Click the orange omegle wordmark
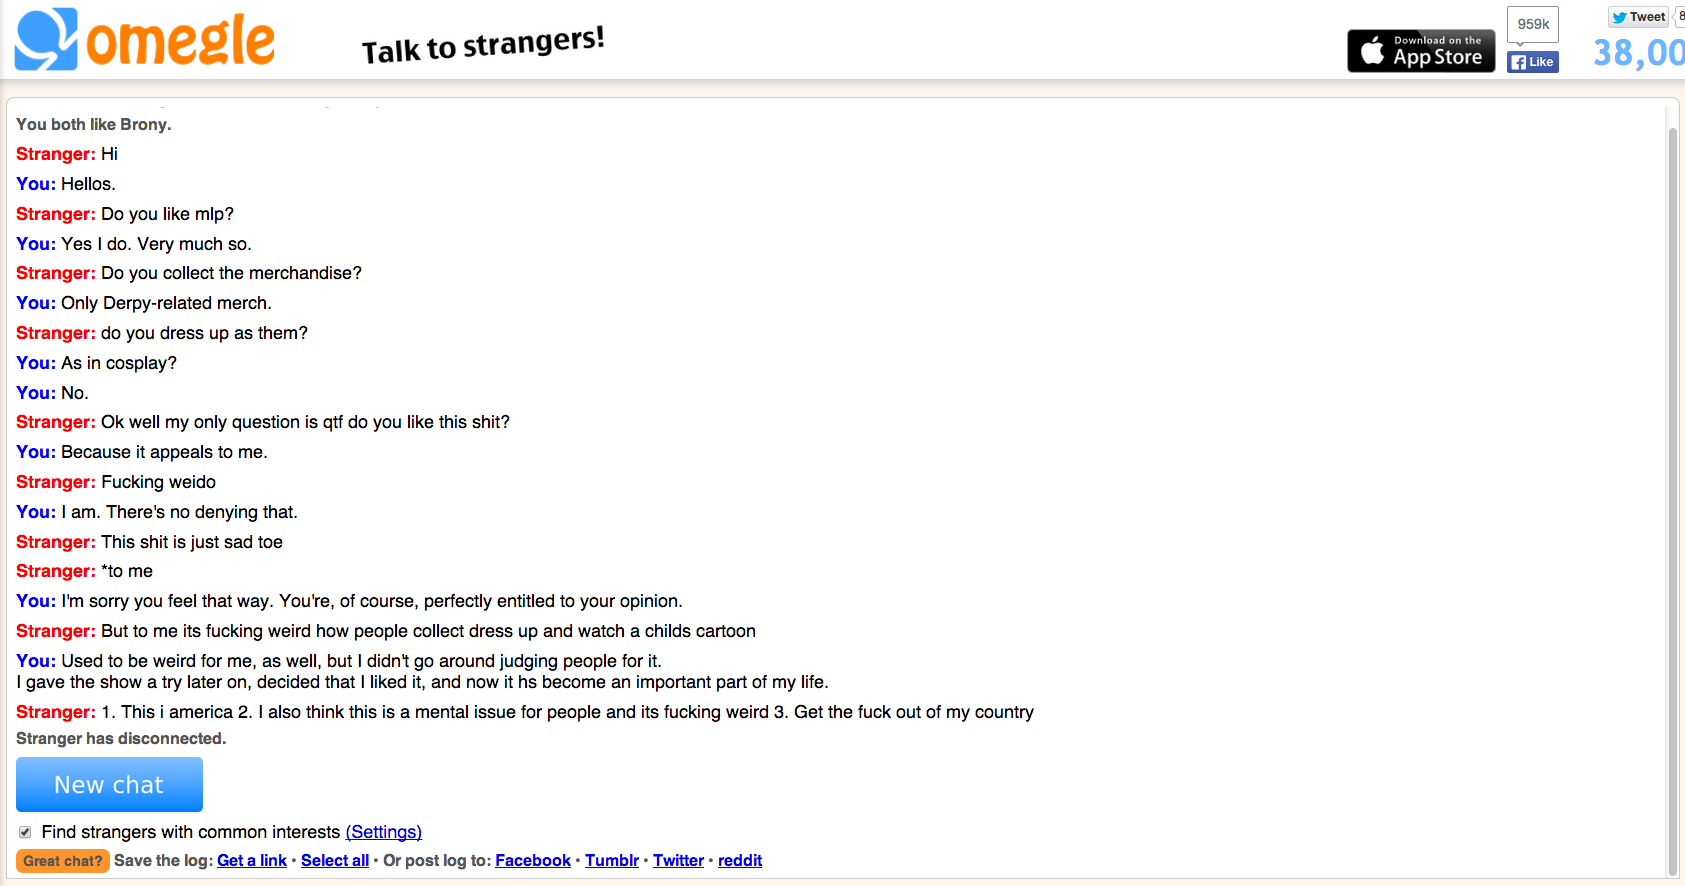The width and height of the screenshot is (1685, 886). coord(180,41)
